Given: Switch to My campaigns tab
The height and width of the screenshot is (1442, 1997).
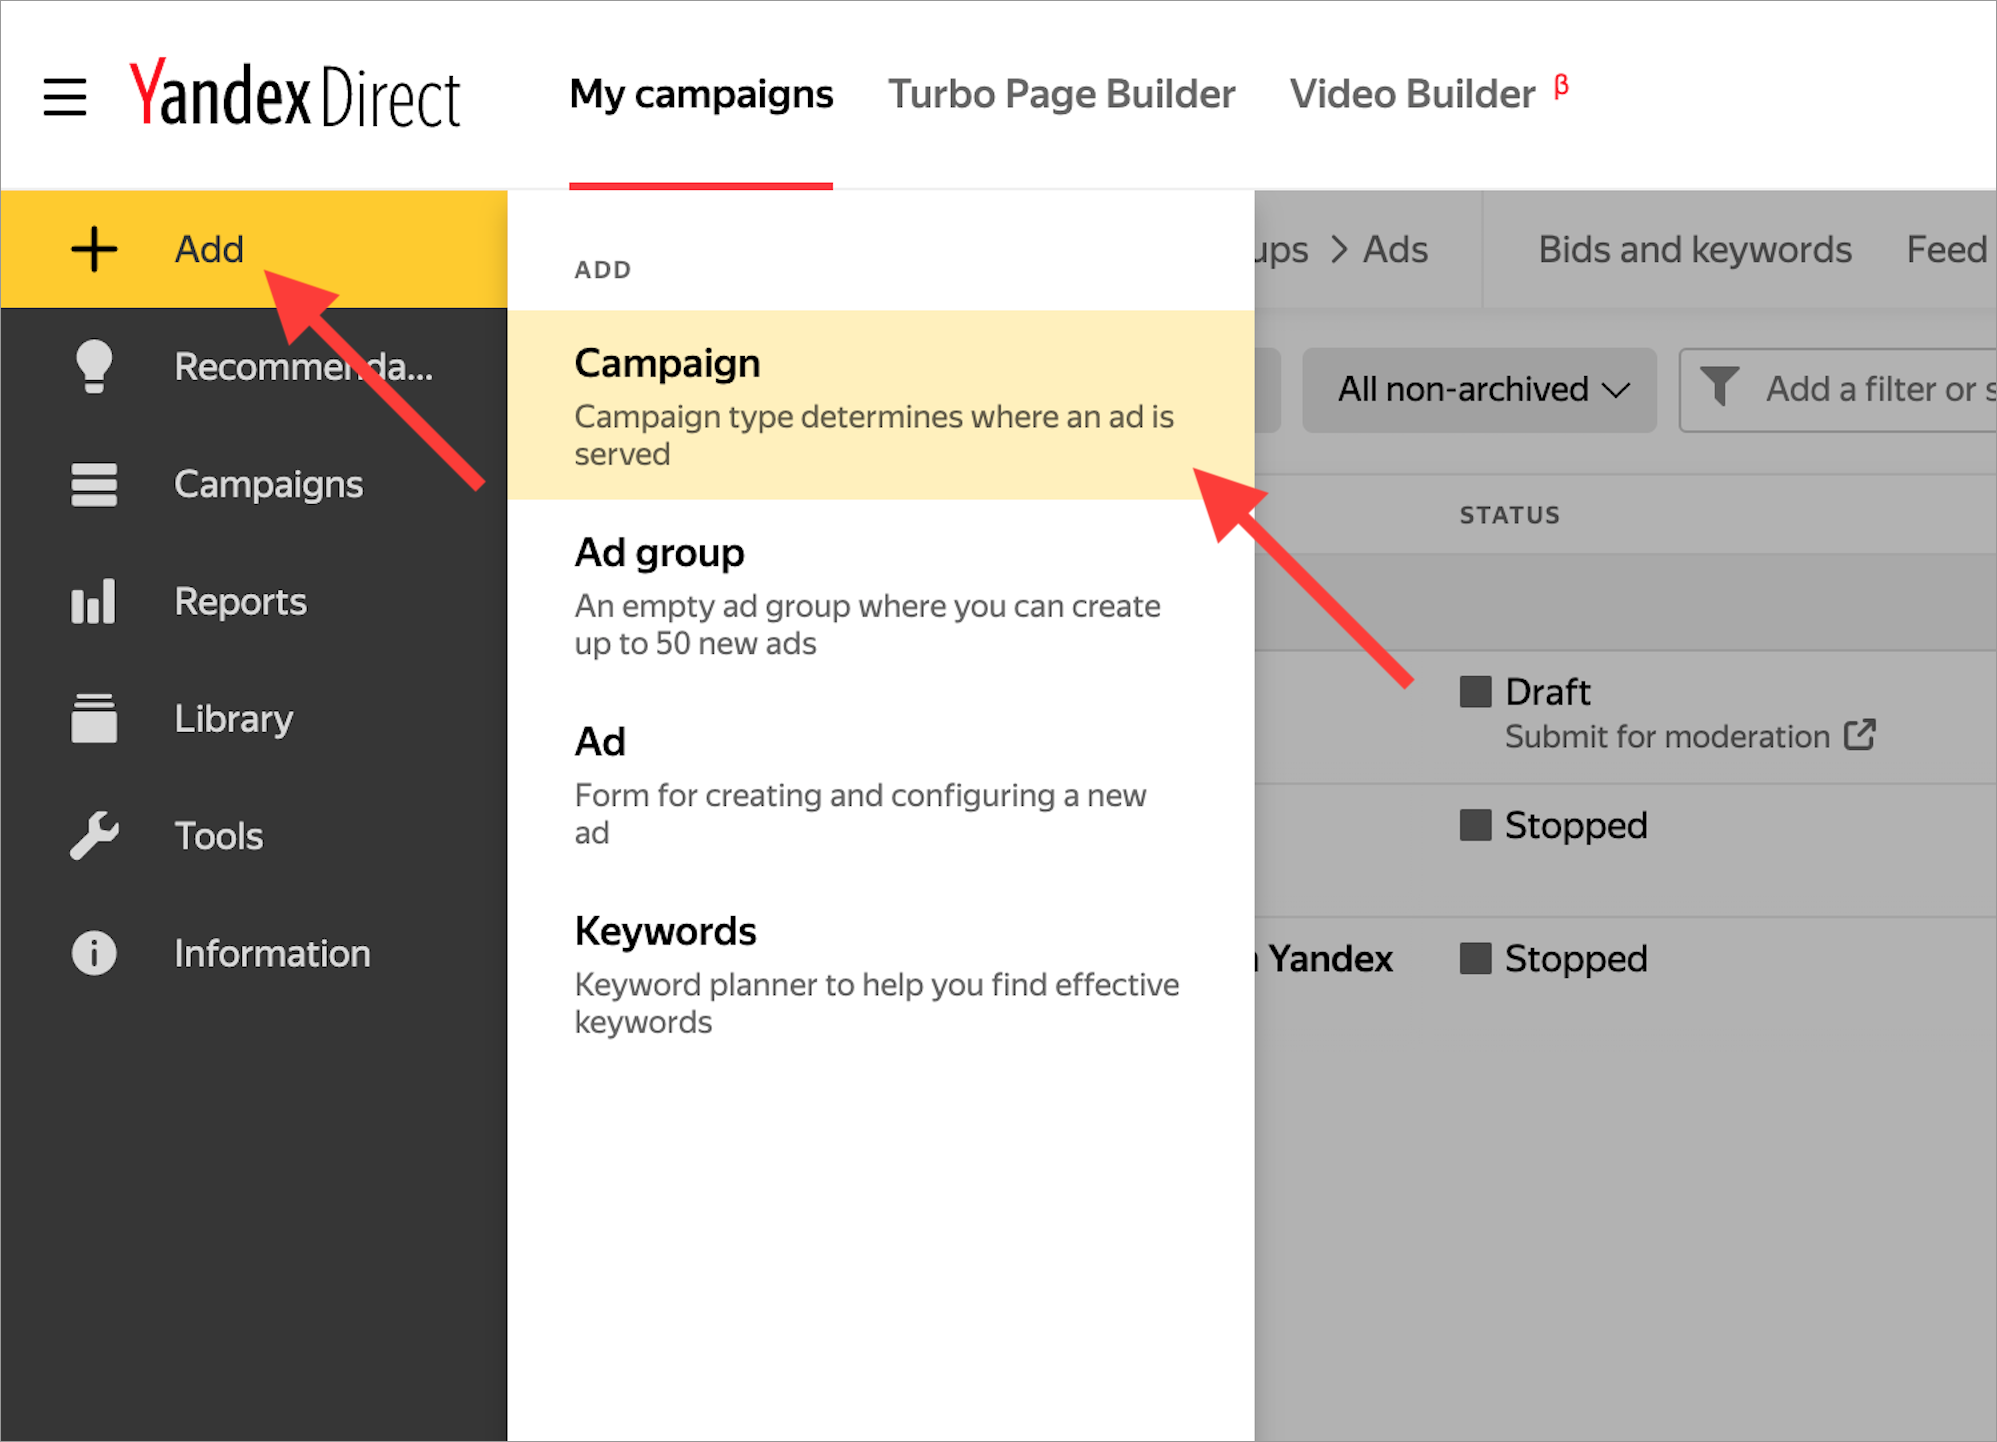Looking at the screenshot, I should point(701,94).
